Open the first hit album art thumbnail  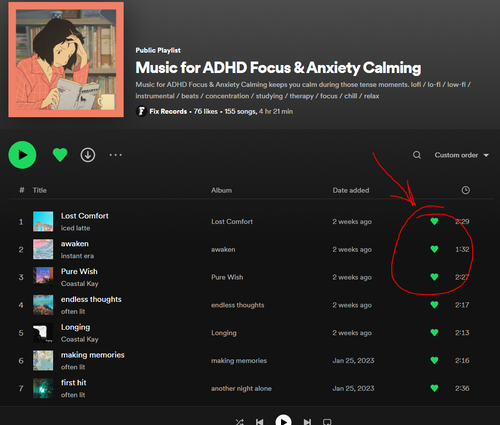pyautogui.click(x=43, y=388)
